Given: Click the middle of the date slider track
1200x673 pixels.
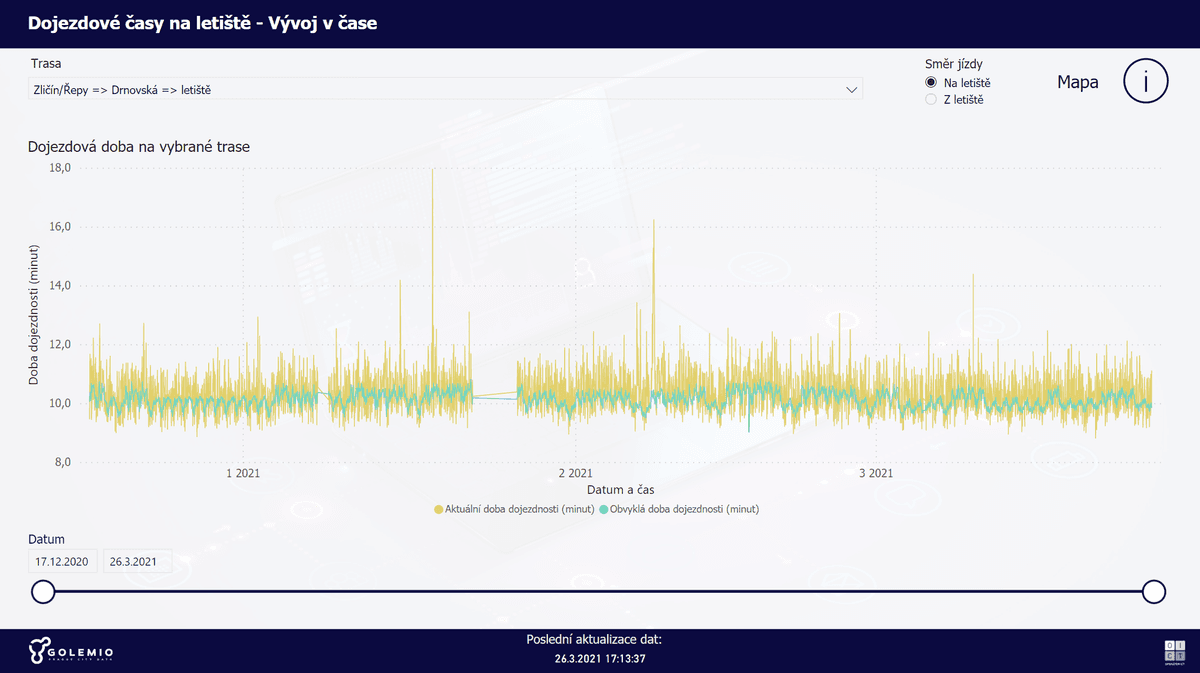Looking at the screenshot, I should (598, 592).
